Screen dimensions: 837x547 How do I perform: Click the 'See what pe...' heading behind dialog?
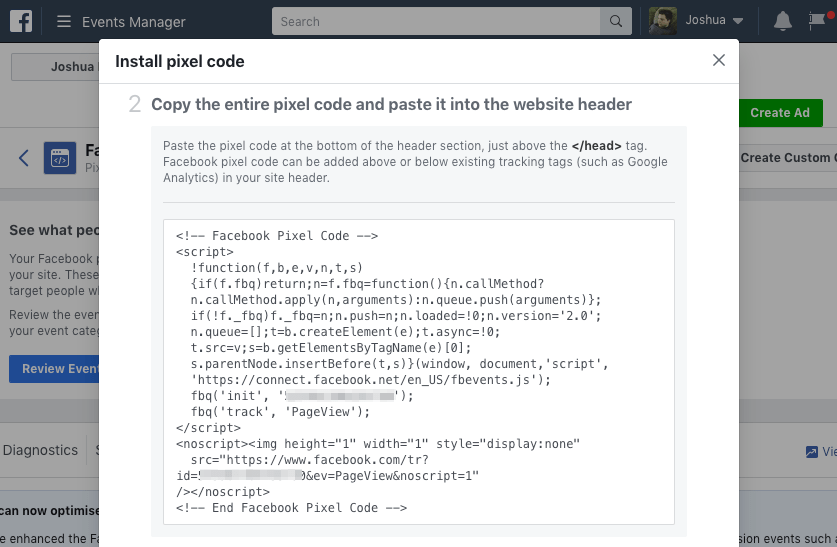coord(54,231)
